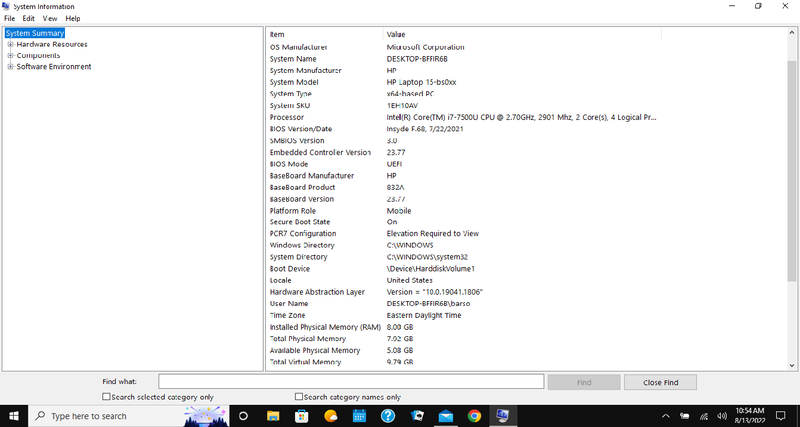This screenshot has width=800, height=427.
Task: Show hidden system tray icons
Action: click(666, 416)
